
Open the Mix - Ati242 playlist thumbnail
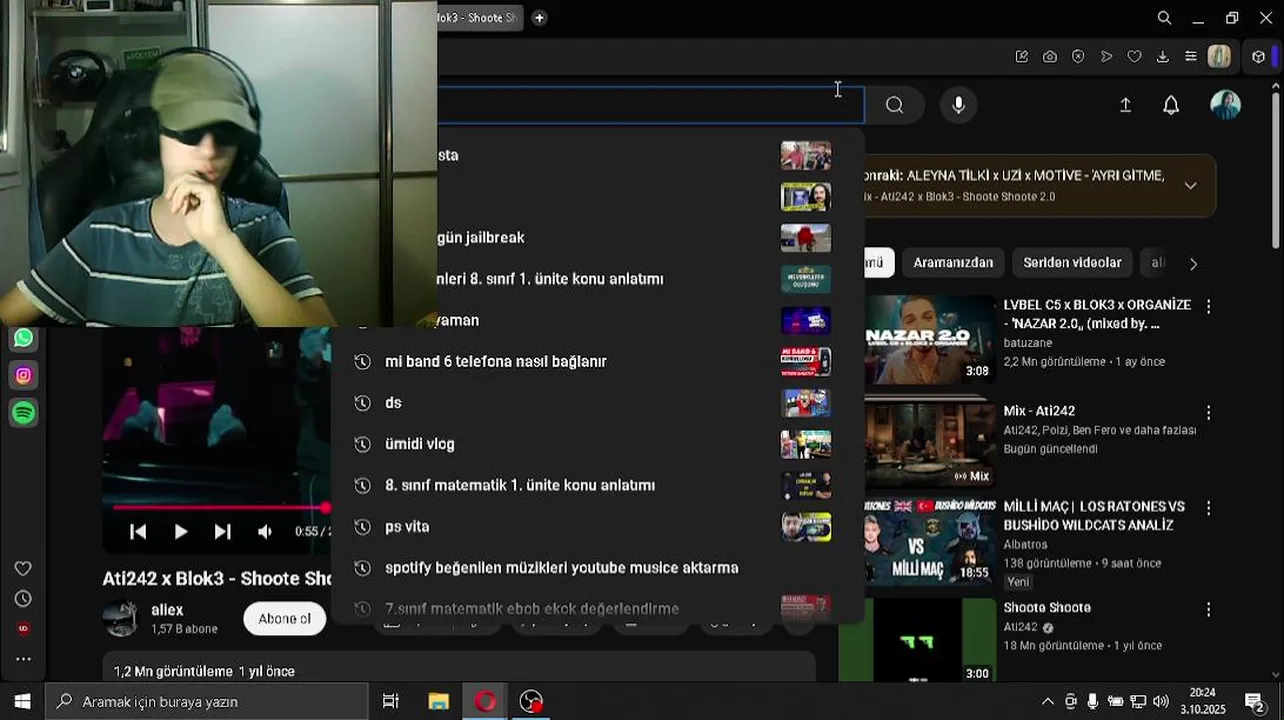930,444
